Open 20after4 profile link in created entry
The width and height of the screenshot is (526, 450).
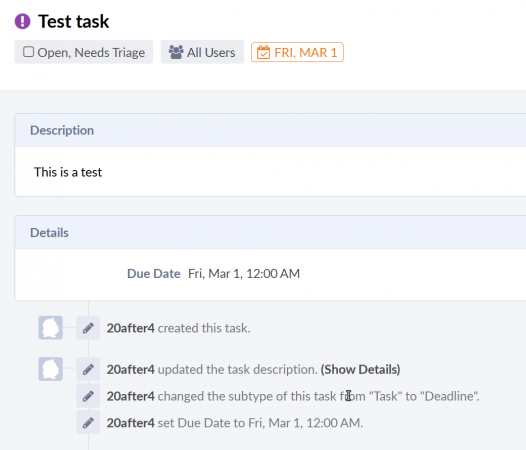click(130, 328)
